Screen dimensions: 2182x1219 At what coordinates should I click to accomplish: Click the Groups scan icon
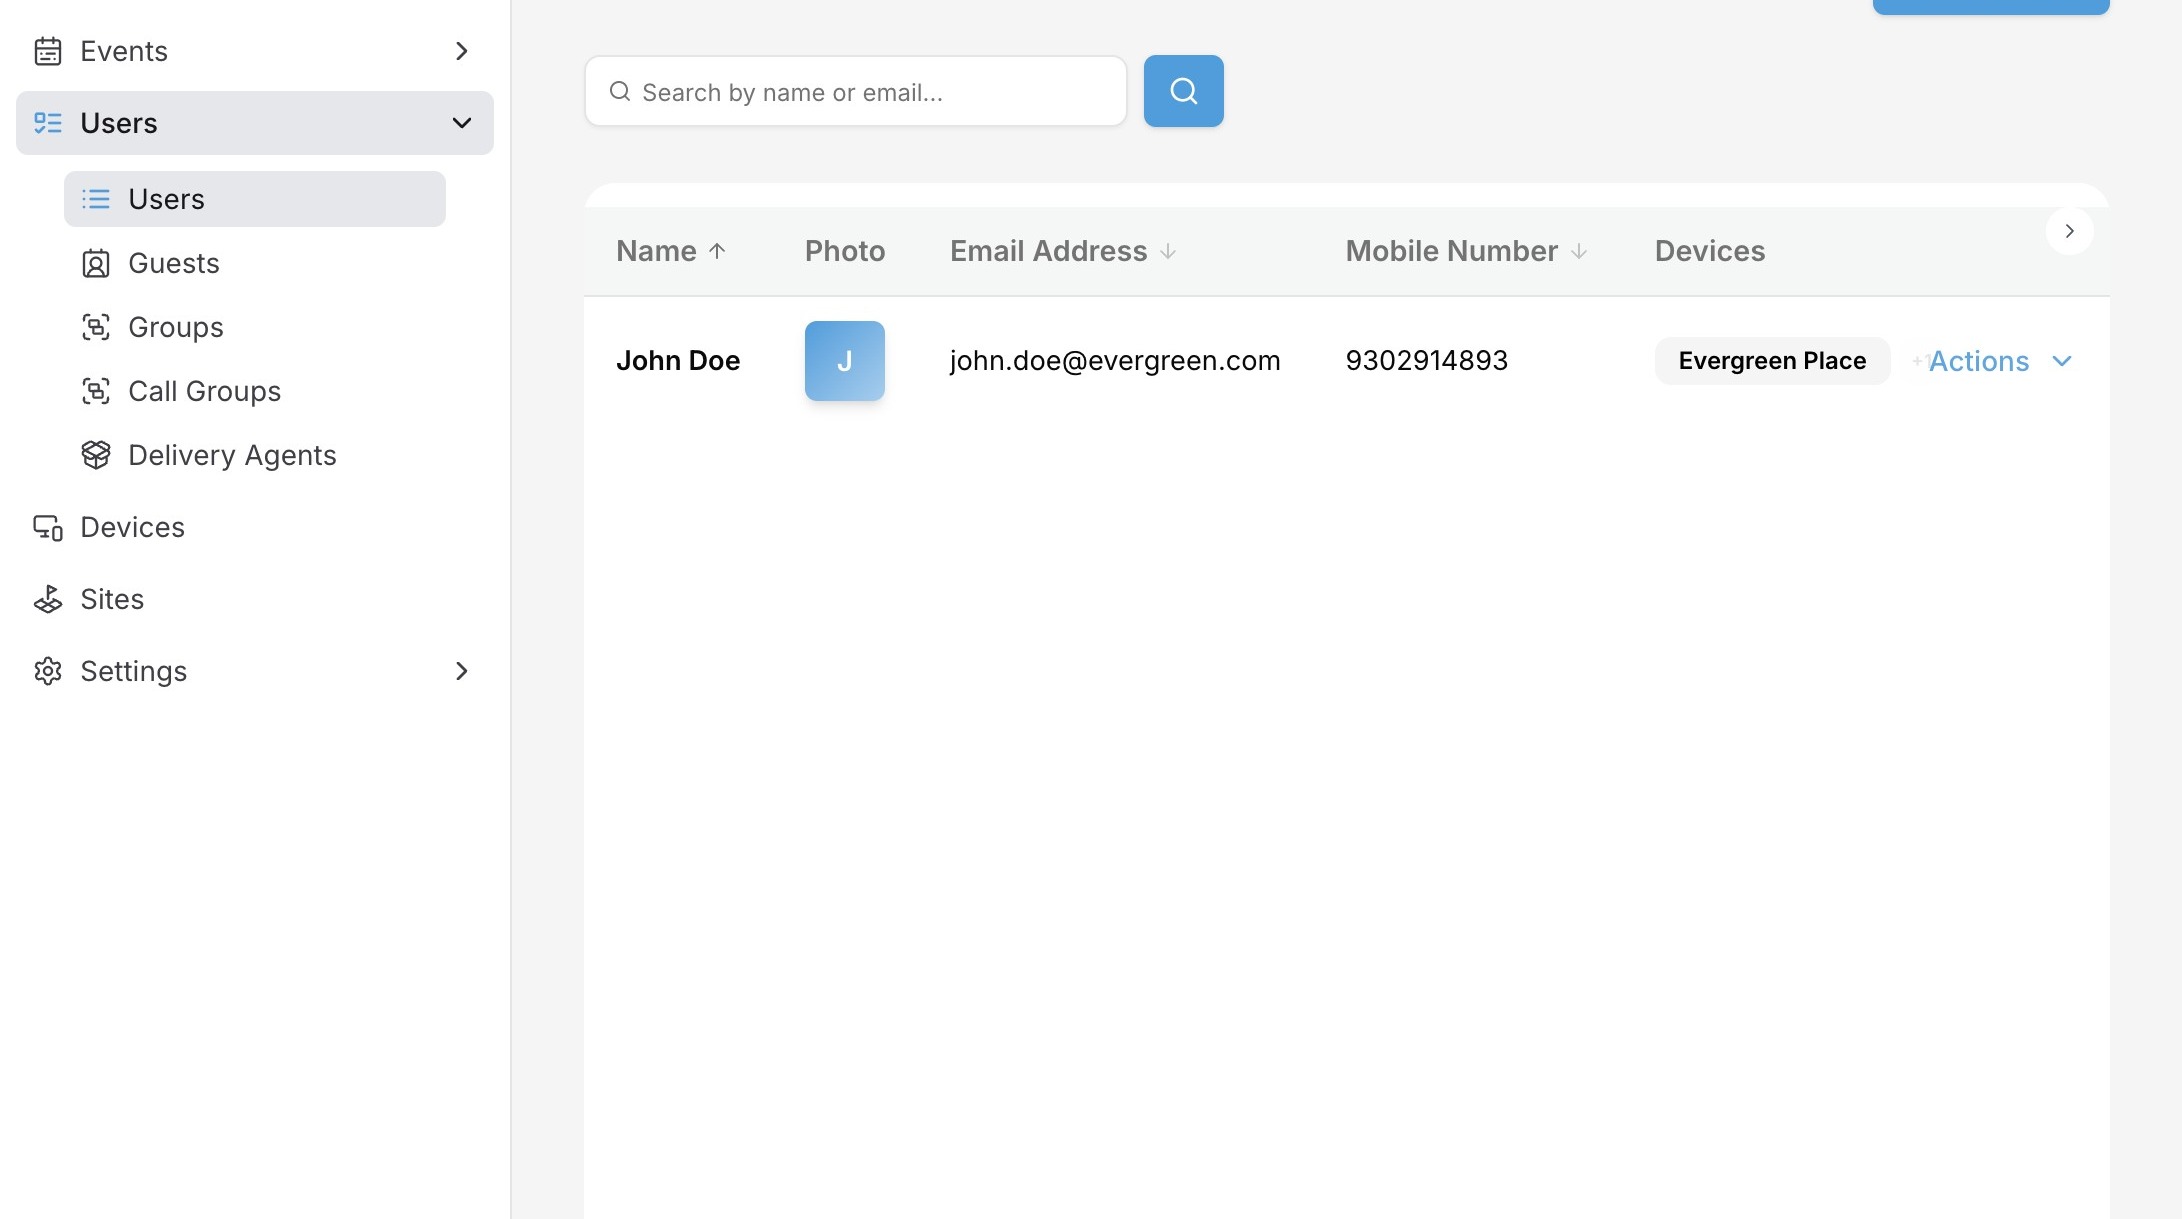click(95, 327)
